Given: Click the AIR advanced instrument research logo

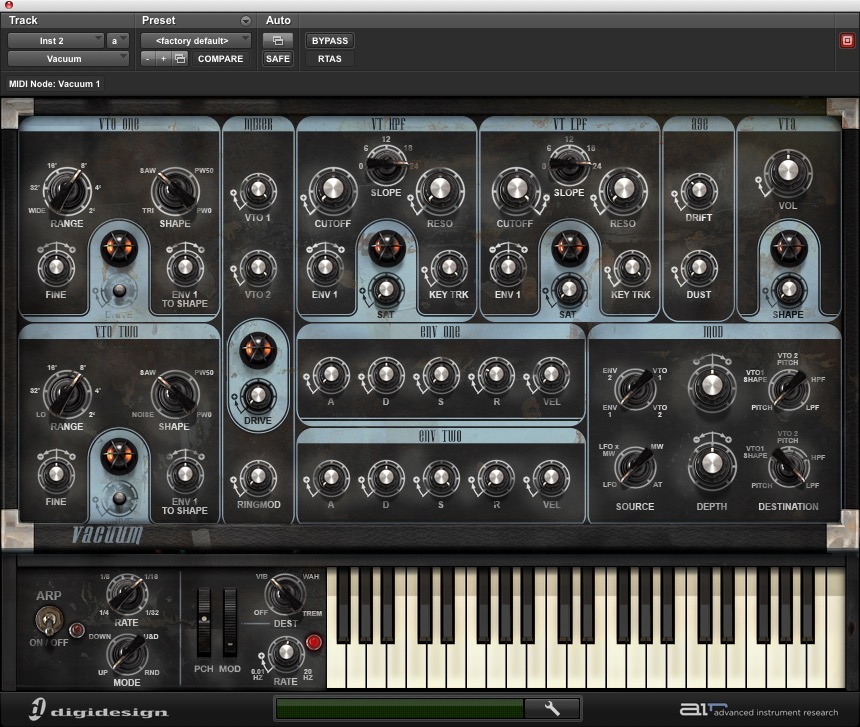Looking at the screenshot, I should point(759,710).
